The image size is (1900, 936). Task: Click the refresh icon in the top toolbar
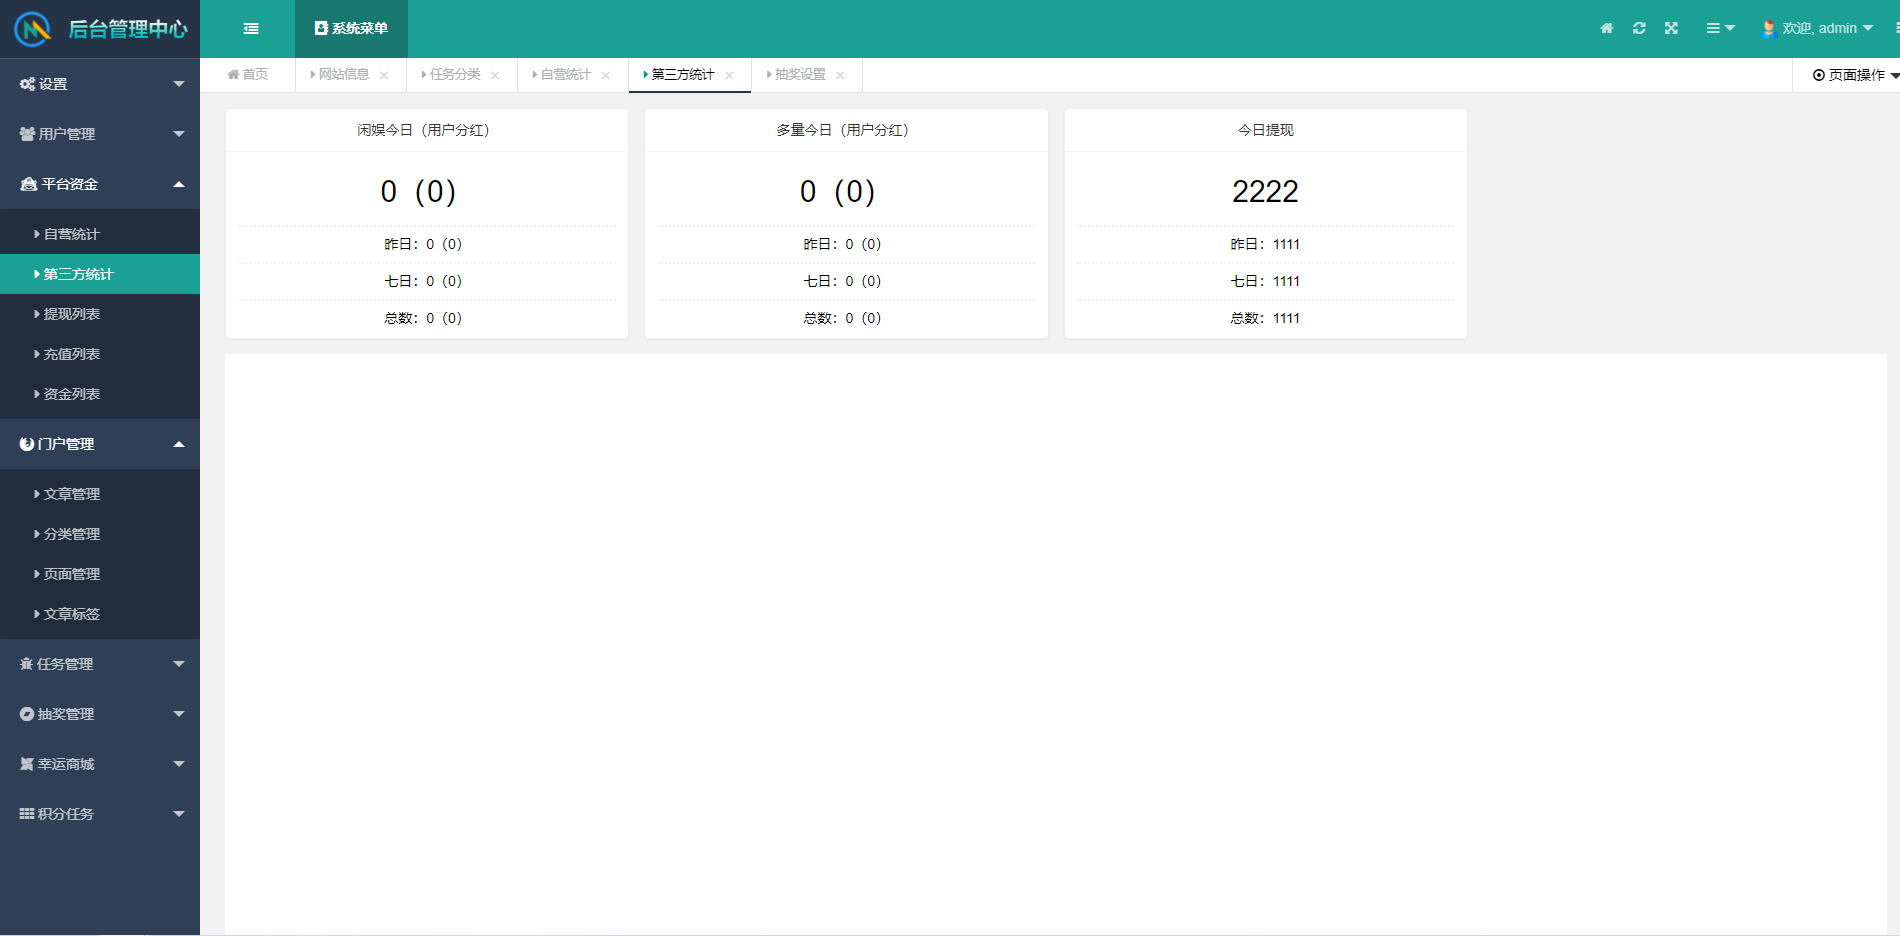1639,28
